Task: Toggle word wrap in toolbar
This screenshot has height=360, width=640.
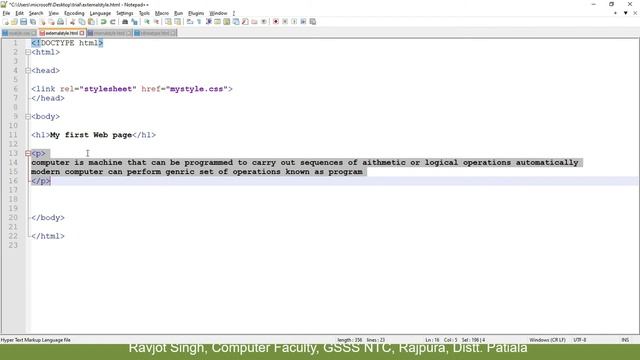Action: coord(190,22)
